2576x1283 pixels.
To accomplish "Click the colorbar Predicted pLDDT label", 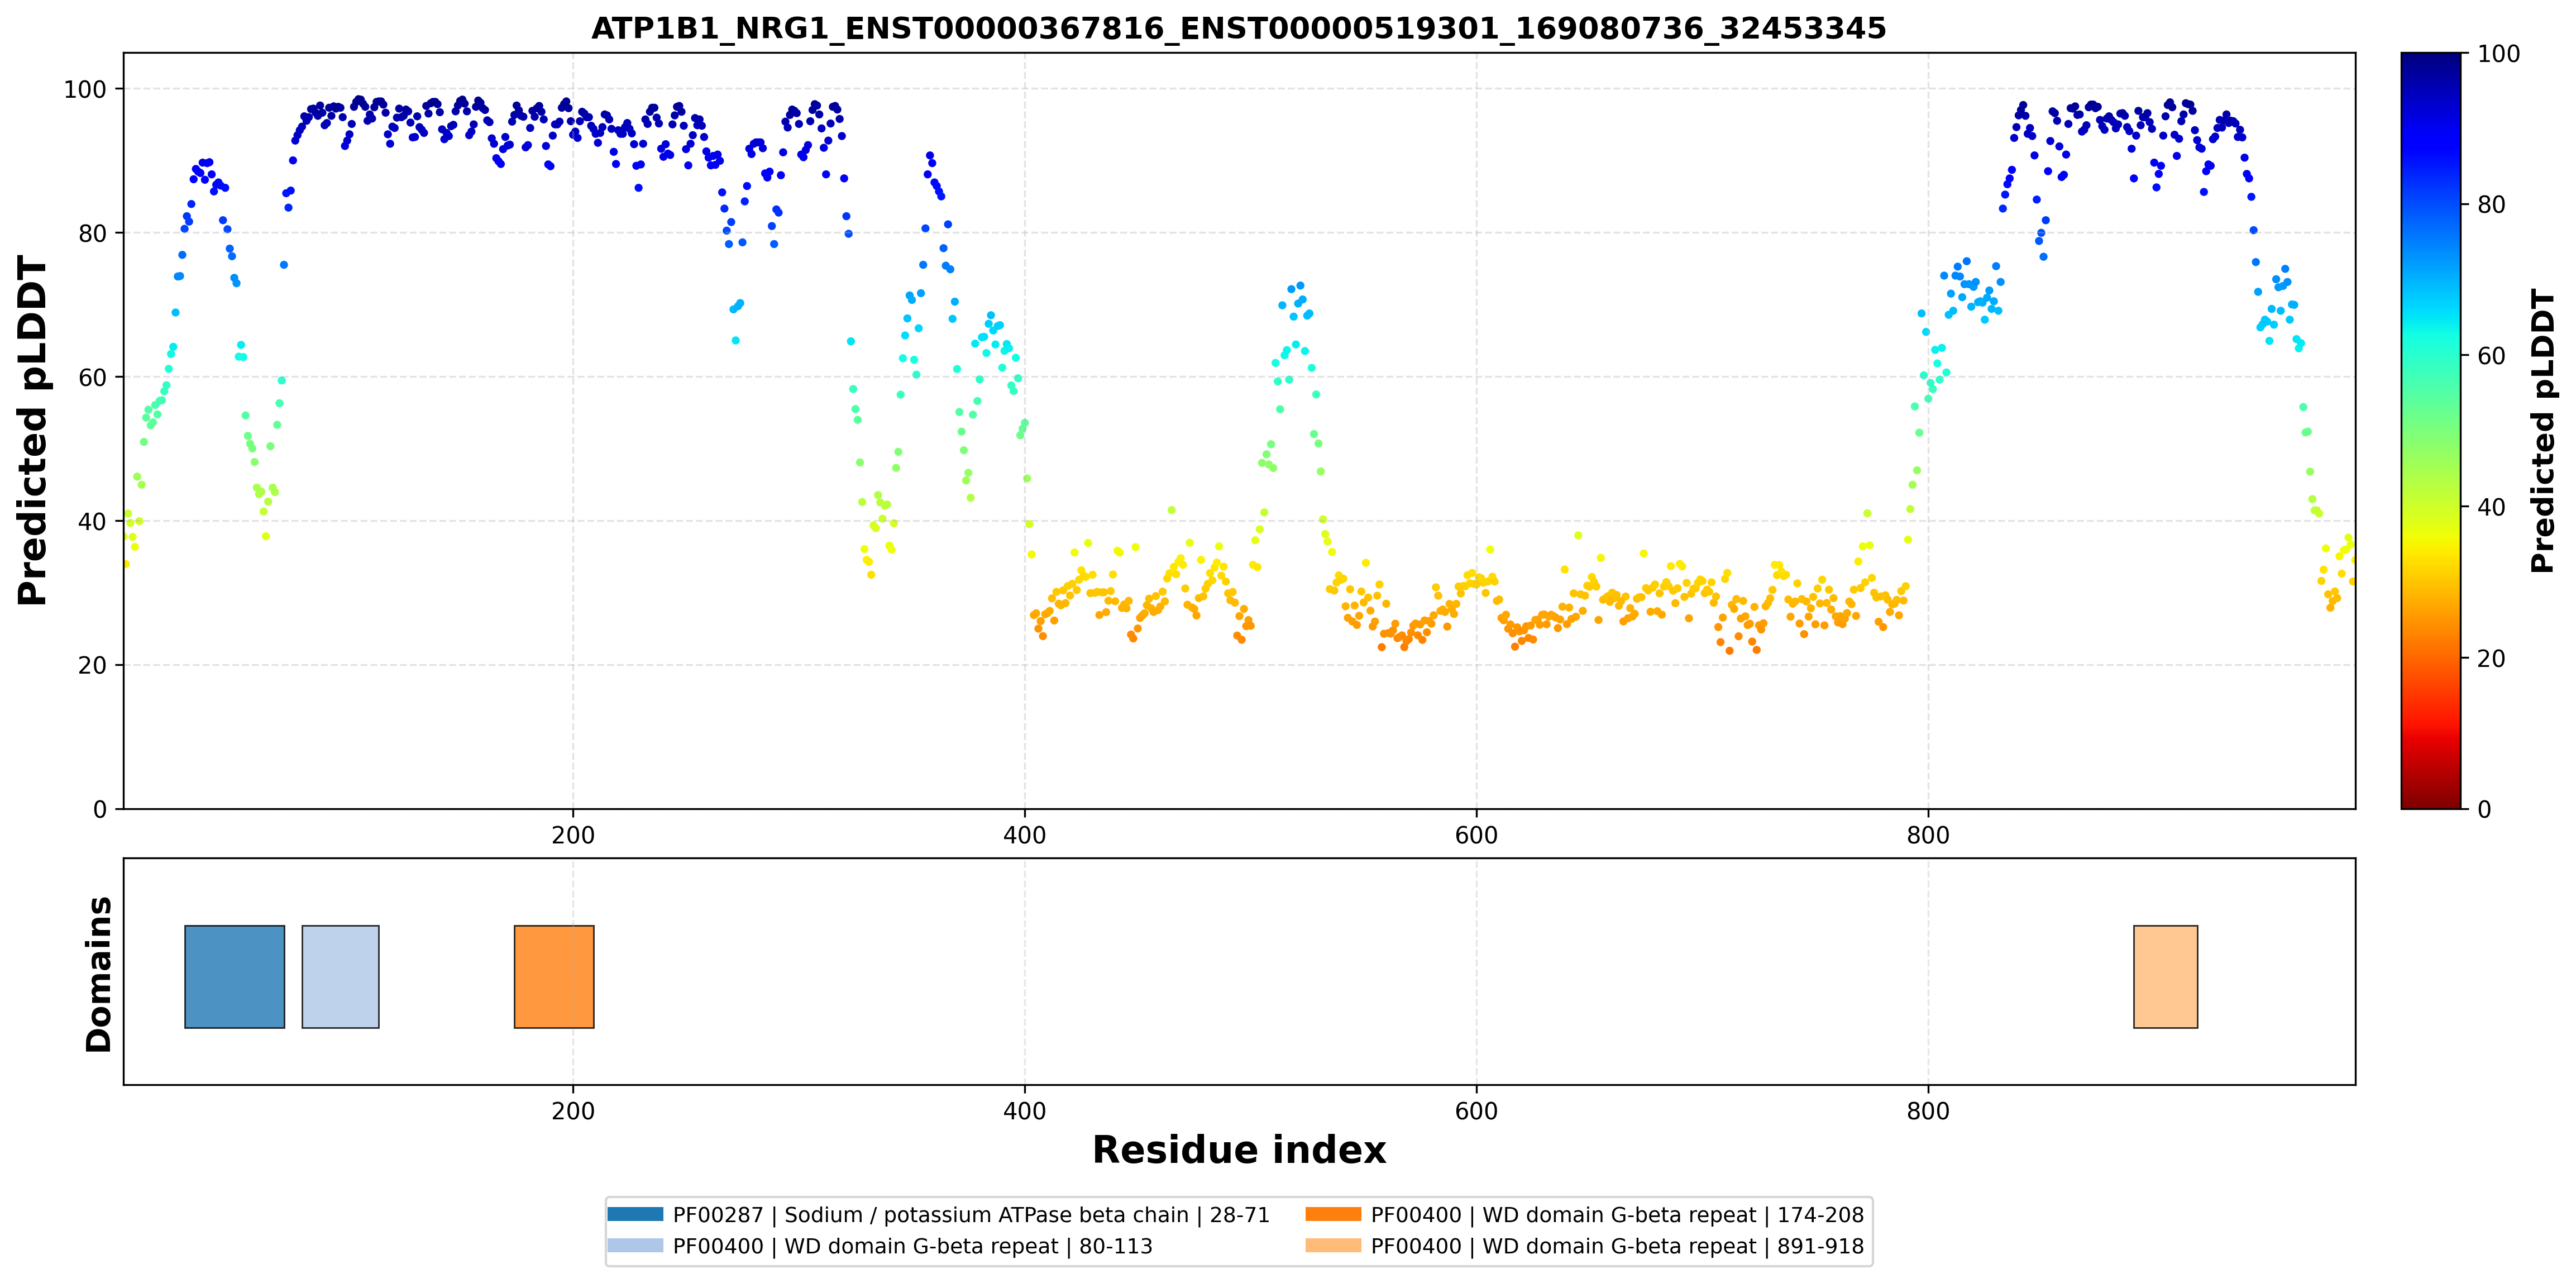I will tap(2541, 430).
